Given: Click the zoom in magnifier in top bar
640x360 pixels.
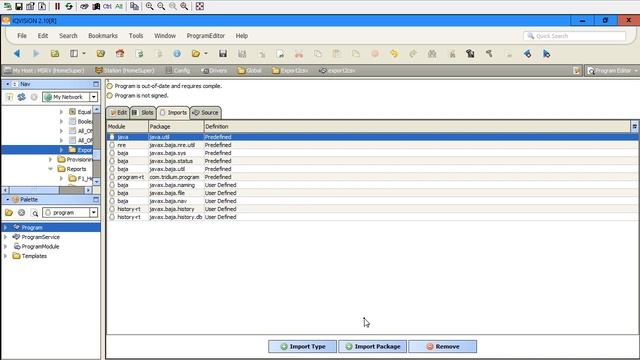Looking at the screenshot, I should pyautogui.click(x=149, y=6).
